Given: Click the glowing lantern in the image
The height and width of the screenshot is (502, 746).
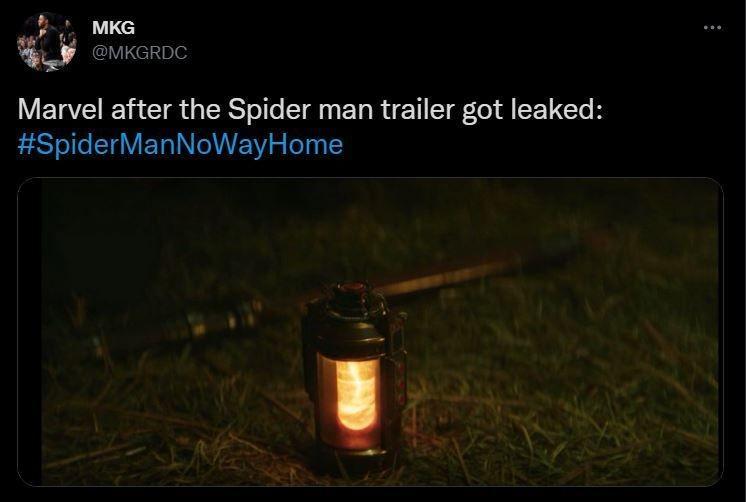Looking at the screenshot, I should pos(354,376).
